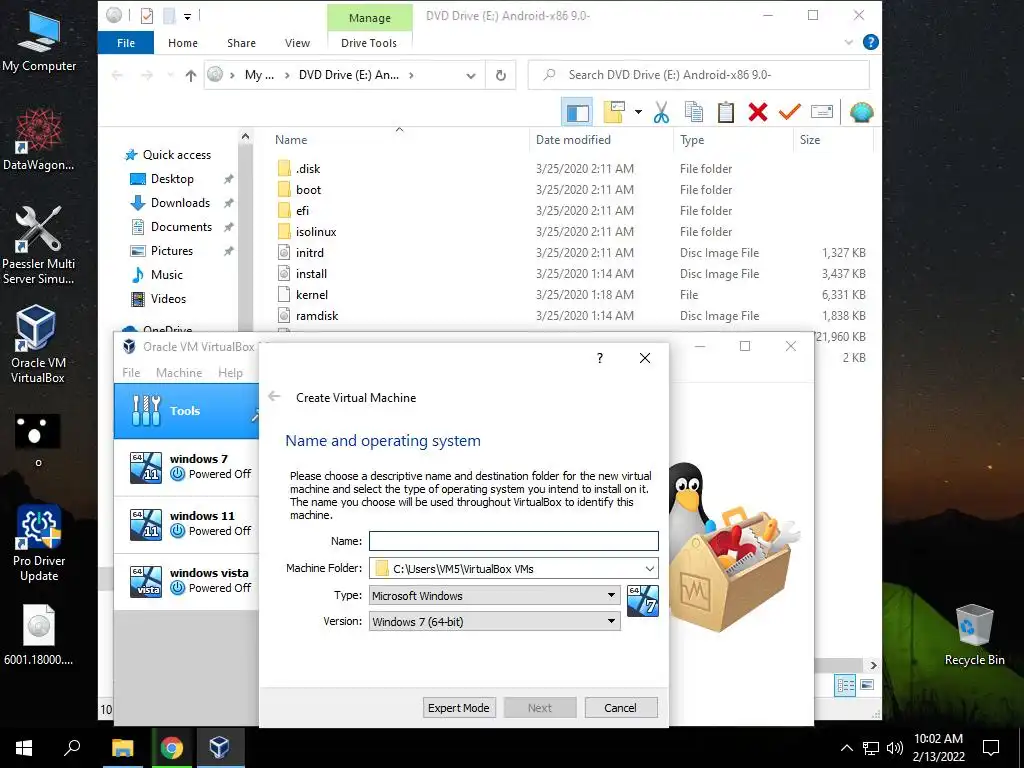Select the windows 7 virtual machine
This screenshot has height=768, width=1024.
187,467
